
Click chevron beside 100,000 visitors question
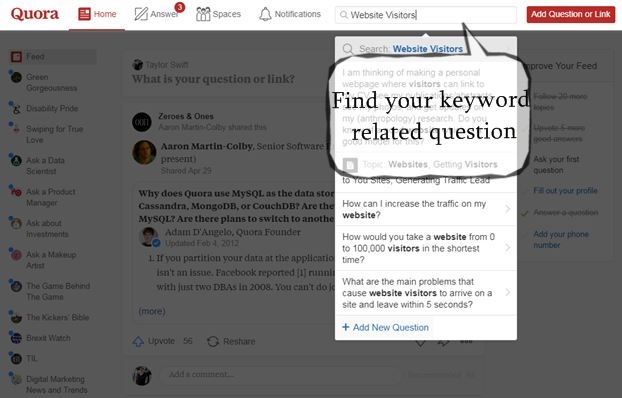pos(508,248)
